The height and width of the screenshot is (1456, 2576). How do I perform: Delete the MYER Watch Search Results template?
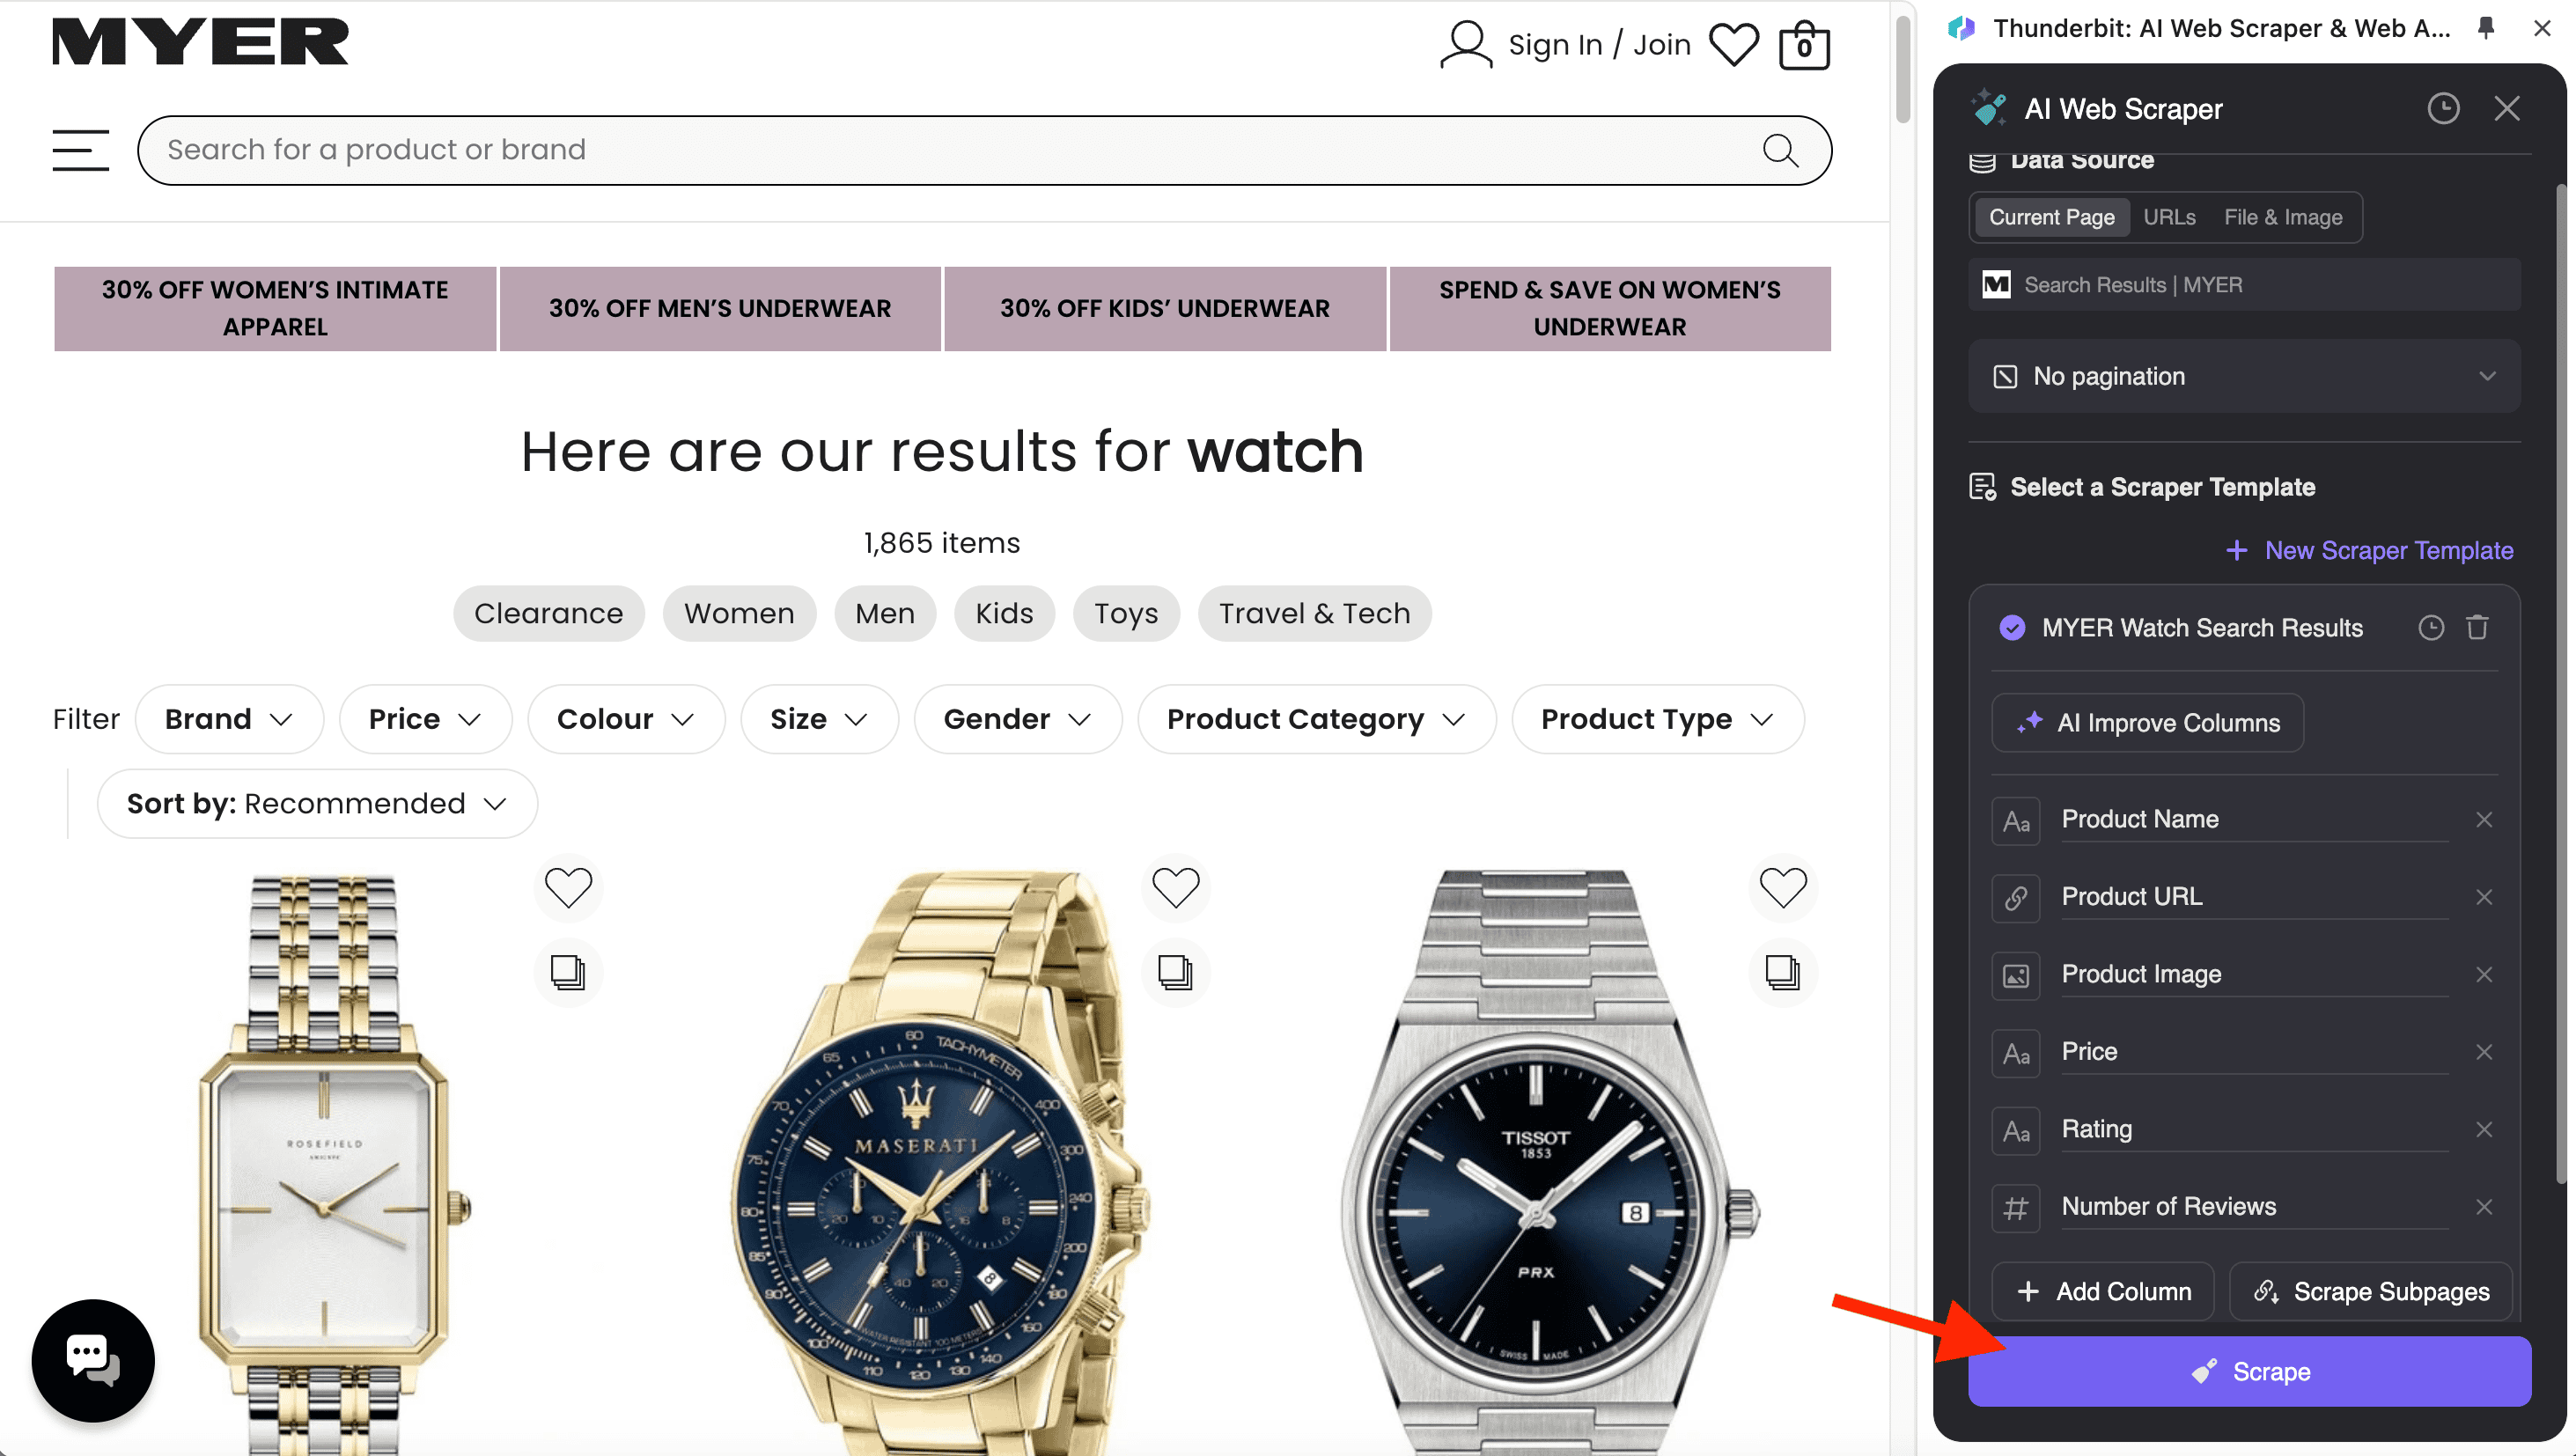(2477, 627)
